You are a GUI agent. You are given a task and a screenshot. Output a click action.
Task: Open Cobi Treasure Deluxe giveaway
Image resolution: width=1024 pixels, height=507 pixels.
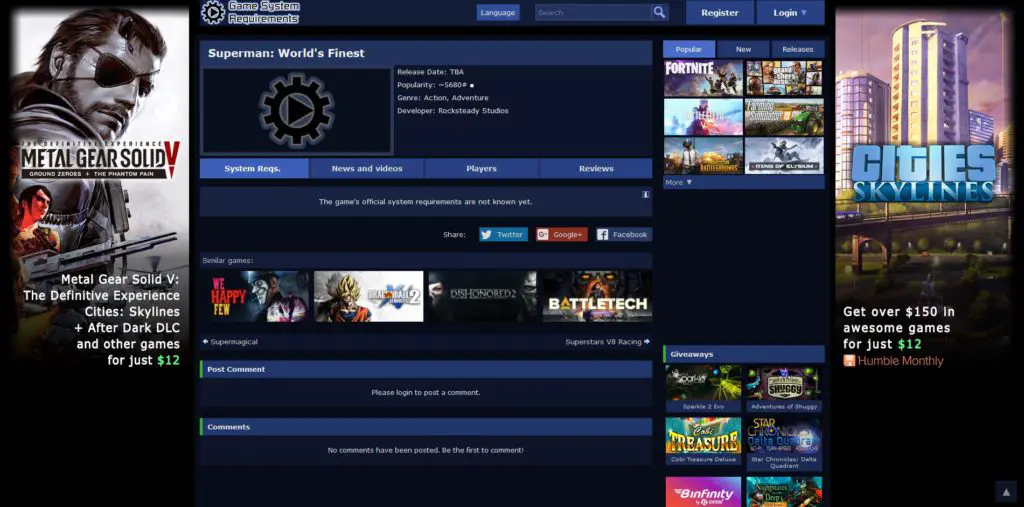pos(703,441)
